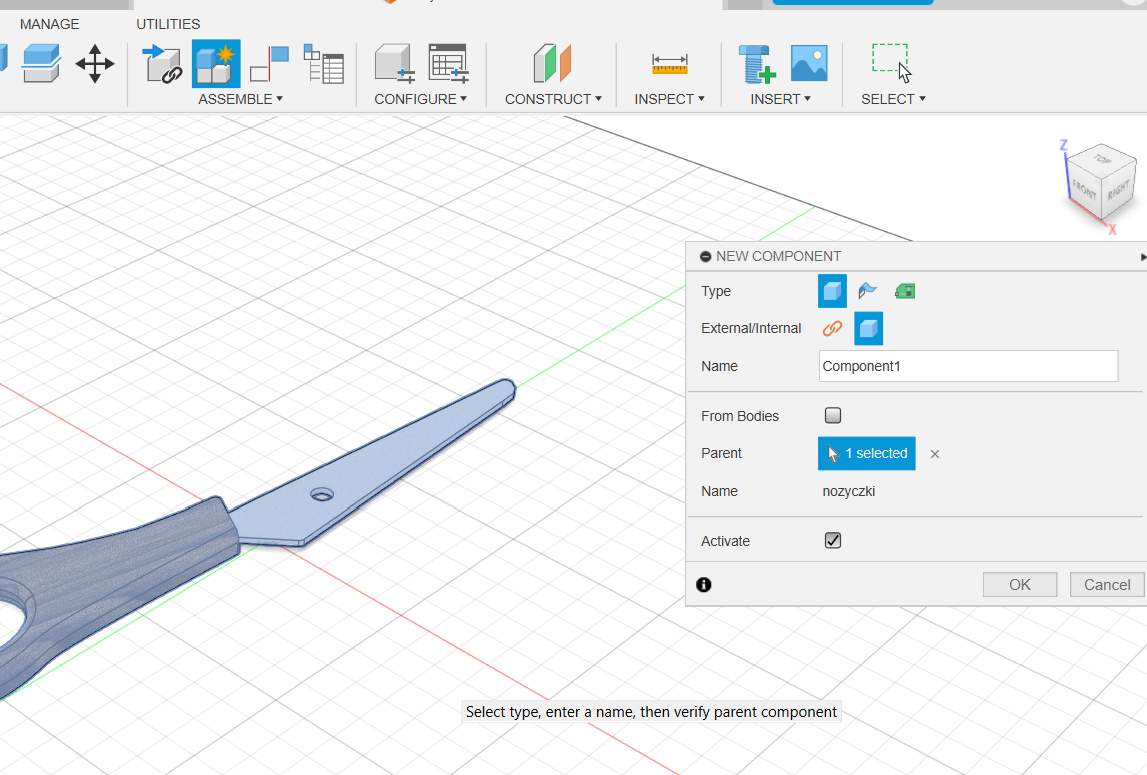Image resolution: width=1147 pixels, height=775 pixels.
Task: Click the Move/Copy arrows tool
Action: coord(95,63)
